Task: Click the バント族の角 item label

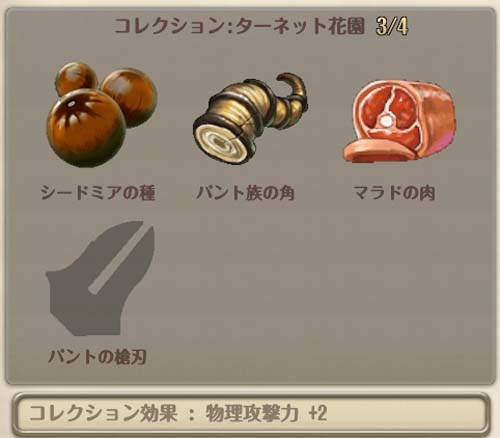Action: click(246, 192)
